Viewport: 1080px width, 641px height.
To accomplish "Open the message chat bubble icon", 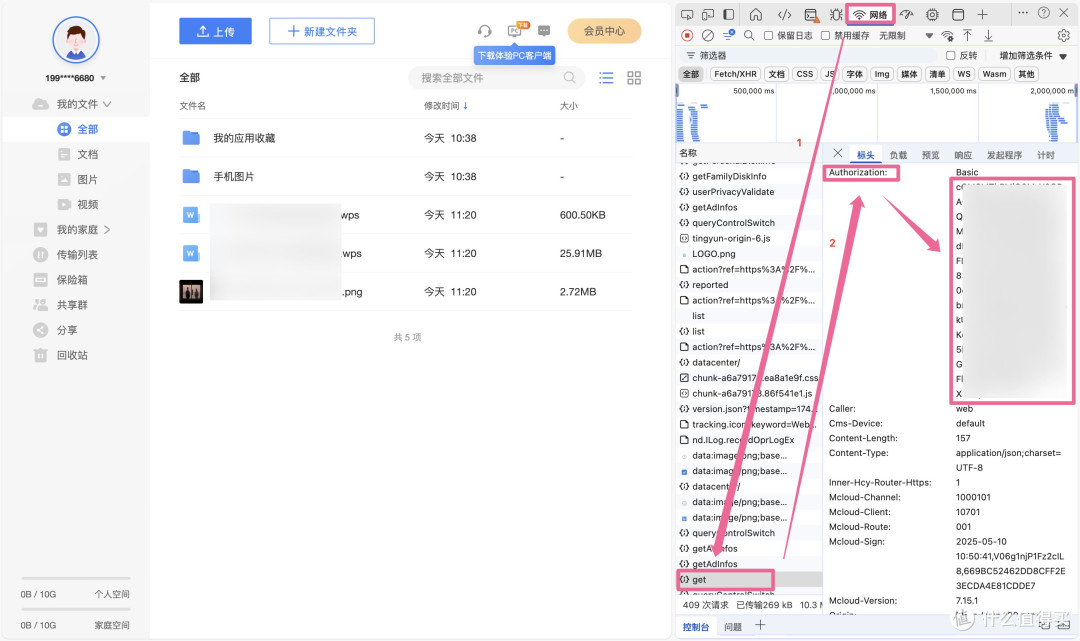I will tap(544, 31).
